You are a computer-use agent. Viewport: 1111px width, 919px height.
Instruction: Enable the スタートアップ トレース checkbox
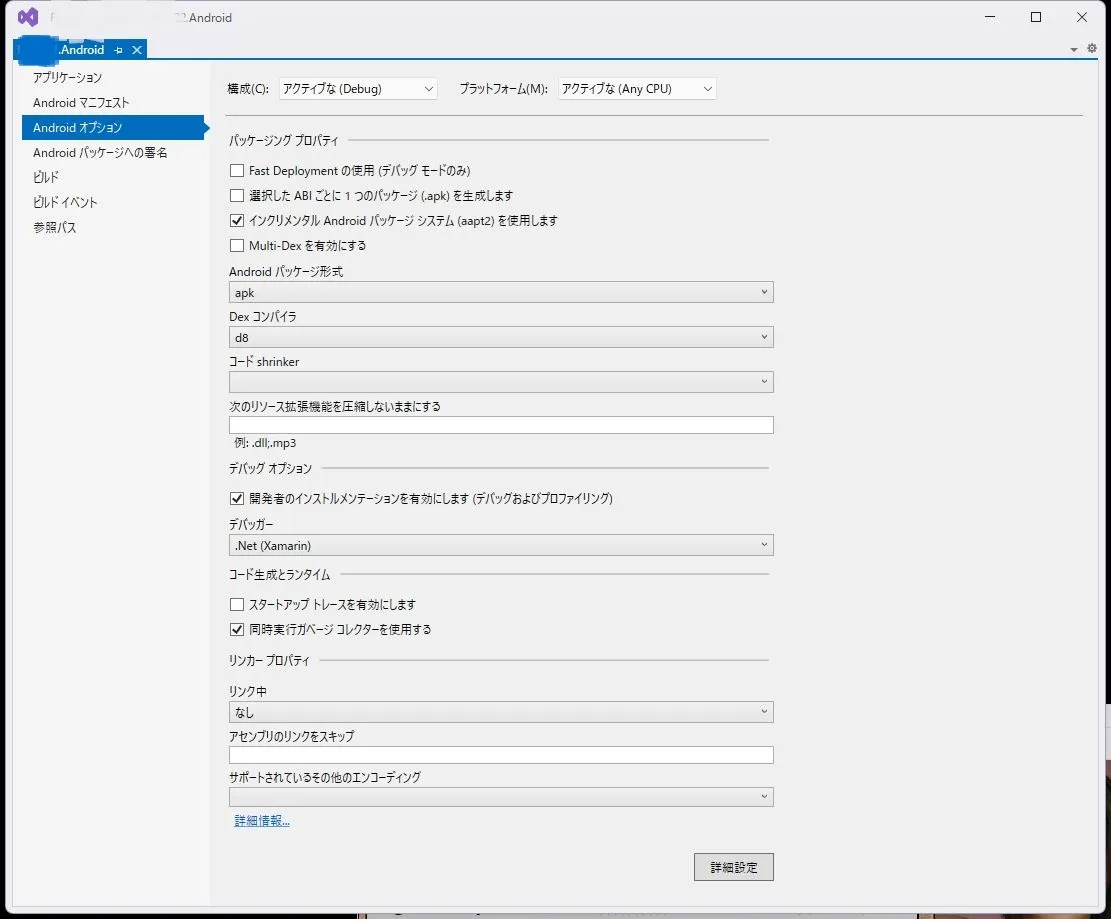click(x=237, y=604)
